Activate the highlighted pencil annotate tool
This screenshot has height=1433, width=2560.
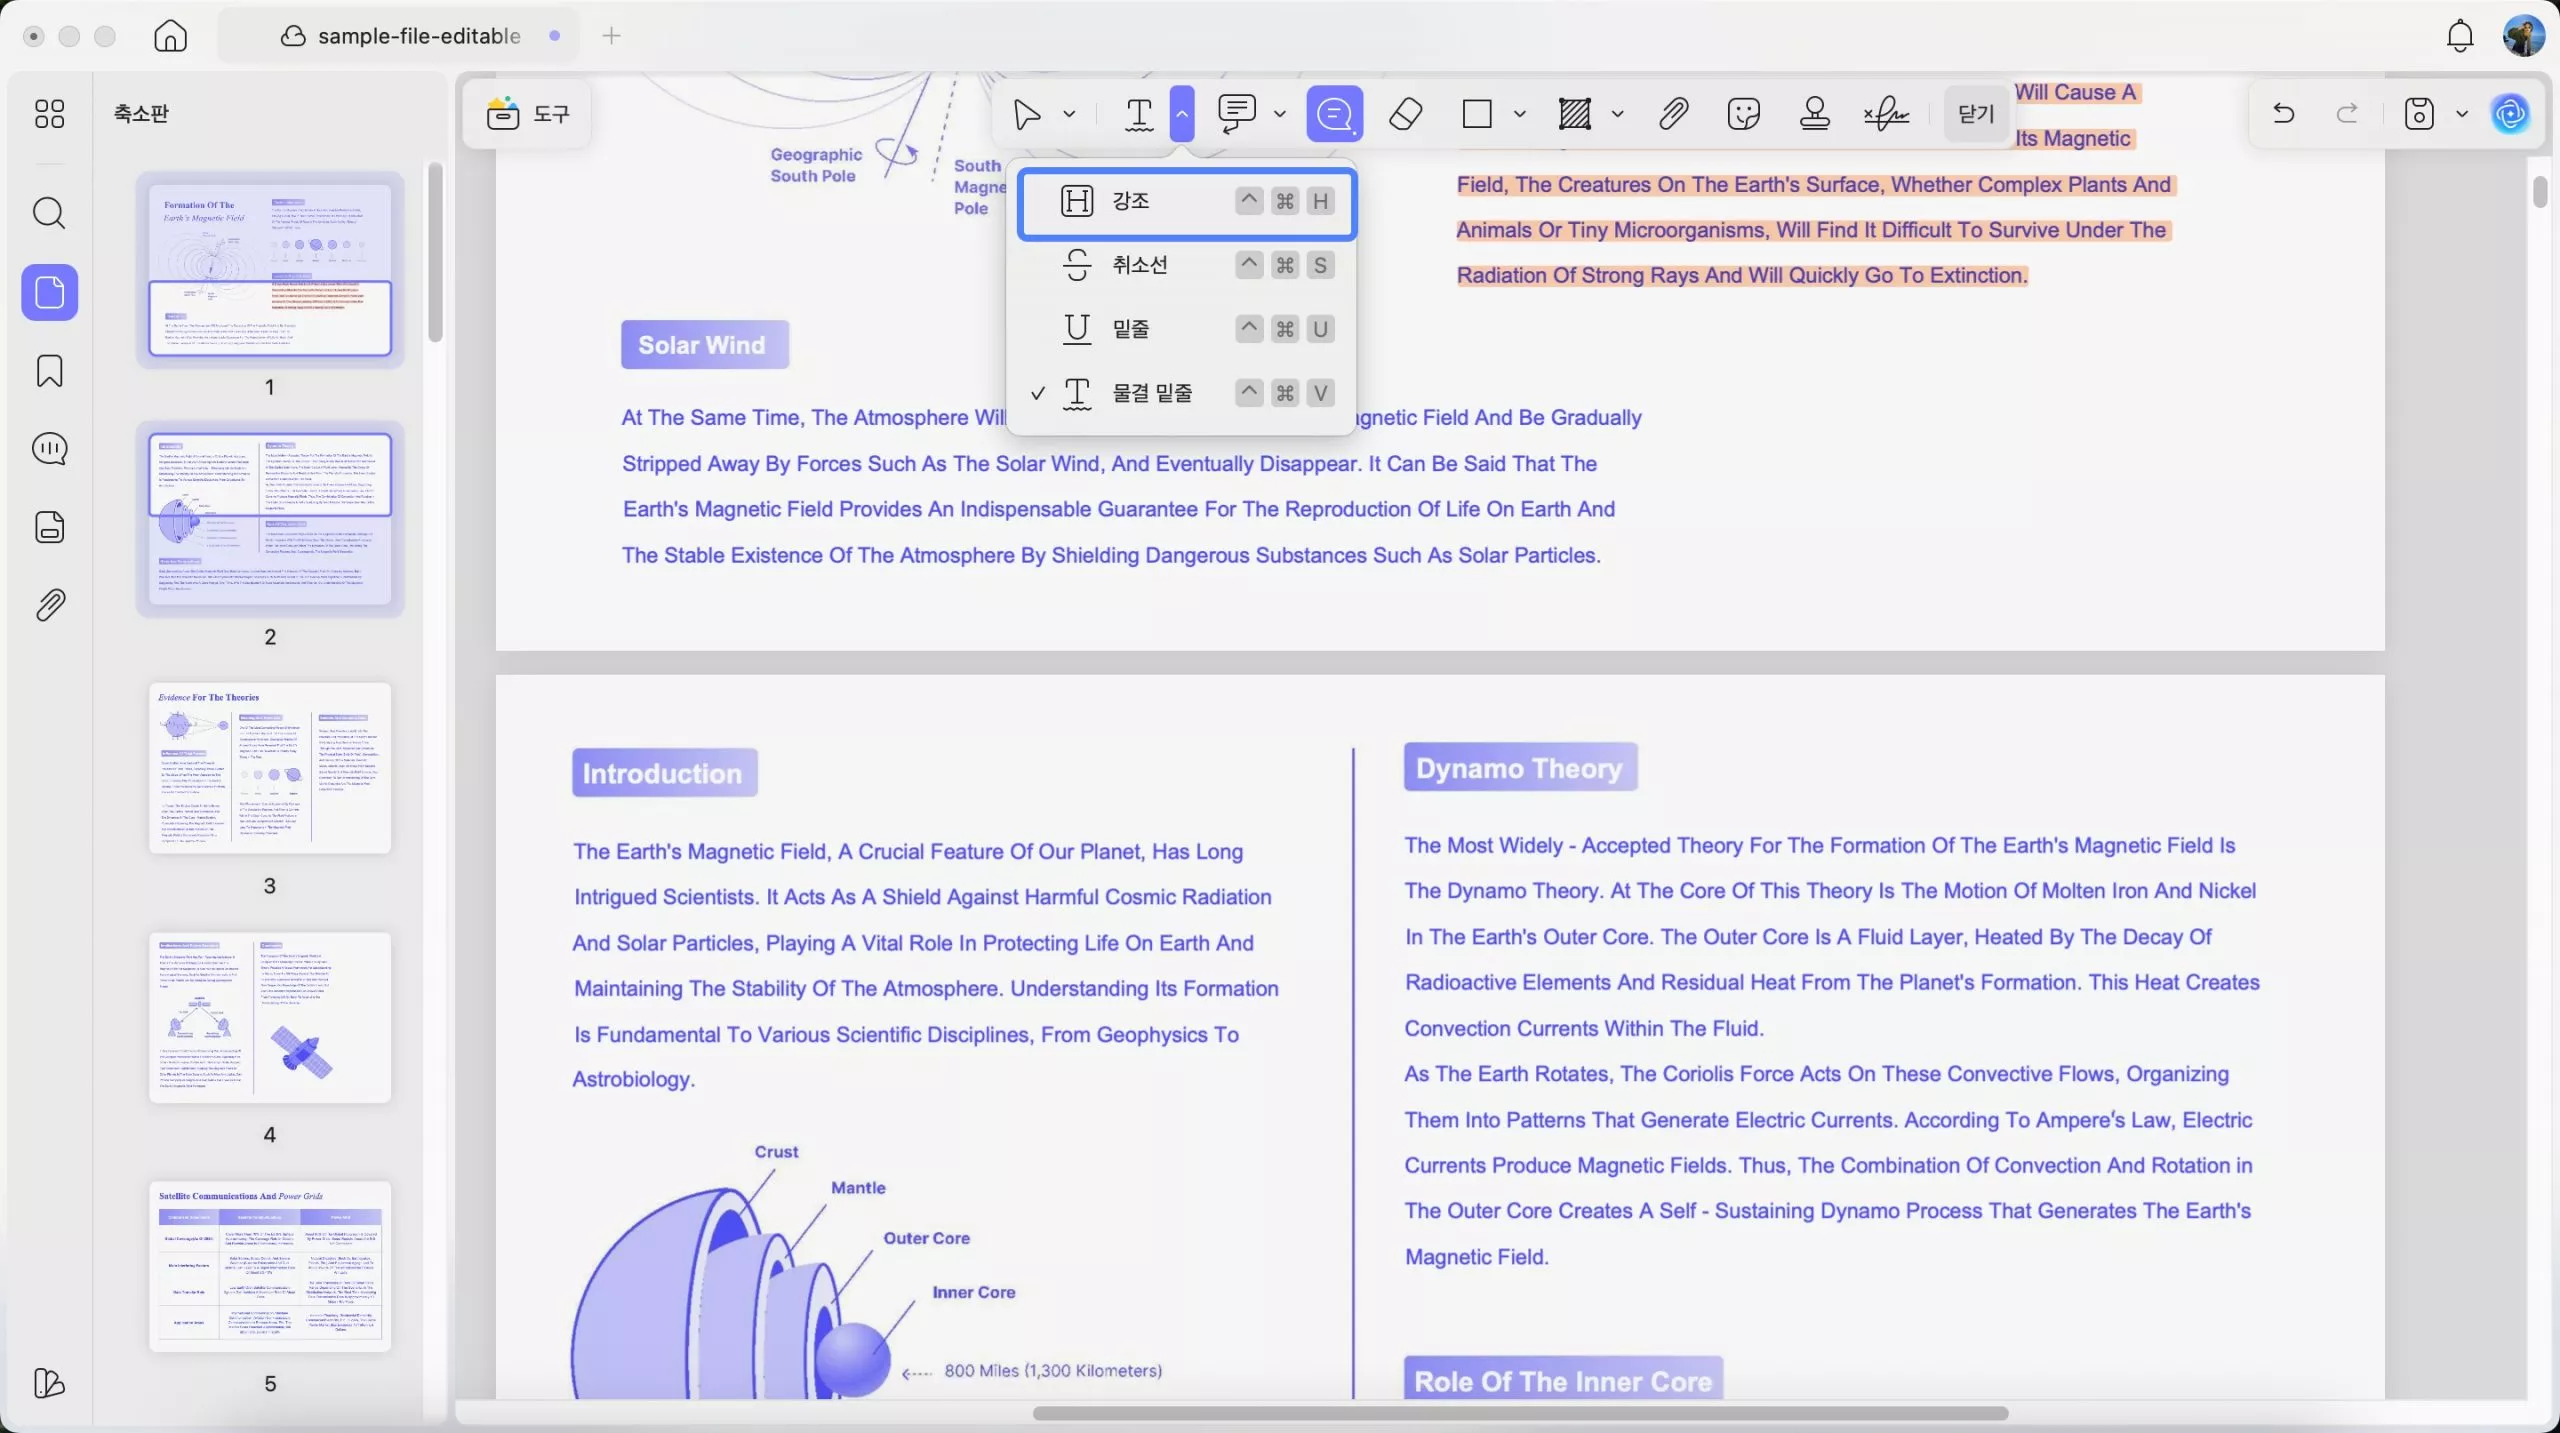1335,114
